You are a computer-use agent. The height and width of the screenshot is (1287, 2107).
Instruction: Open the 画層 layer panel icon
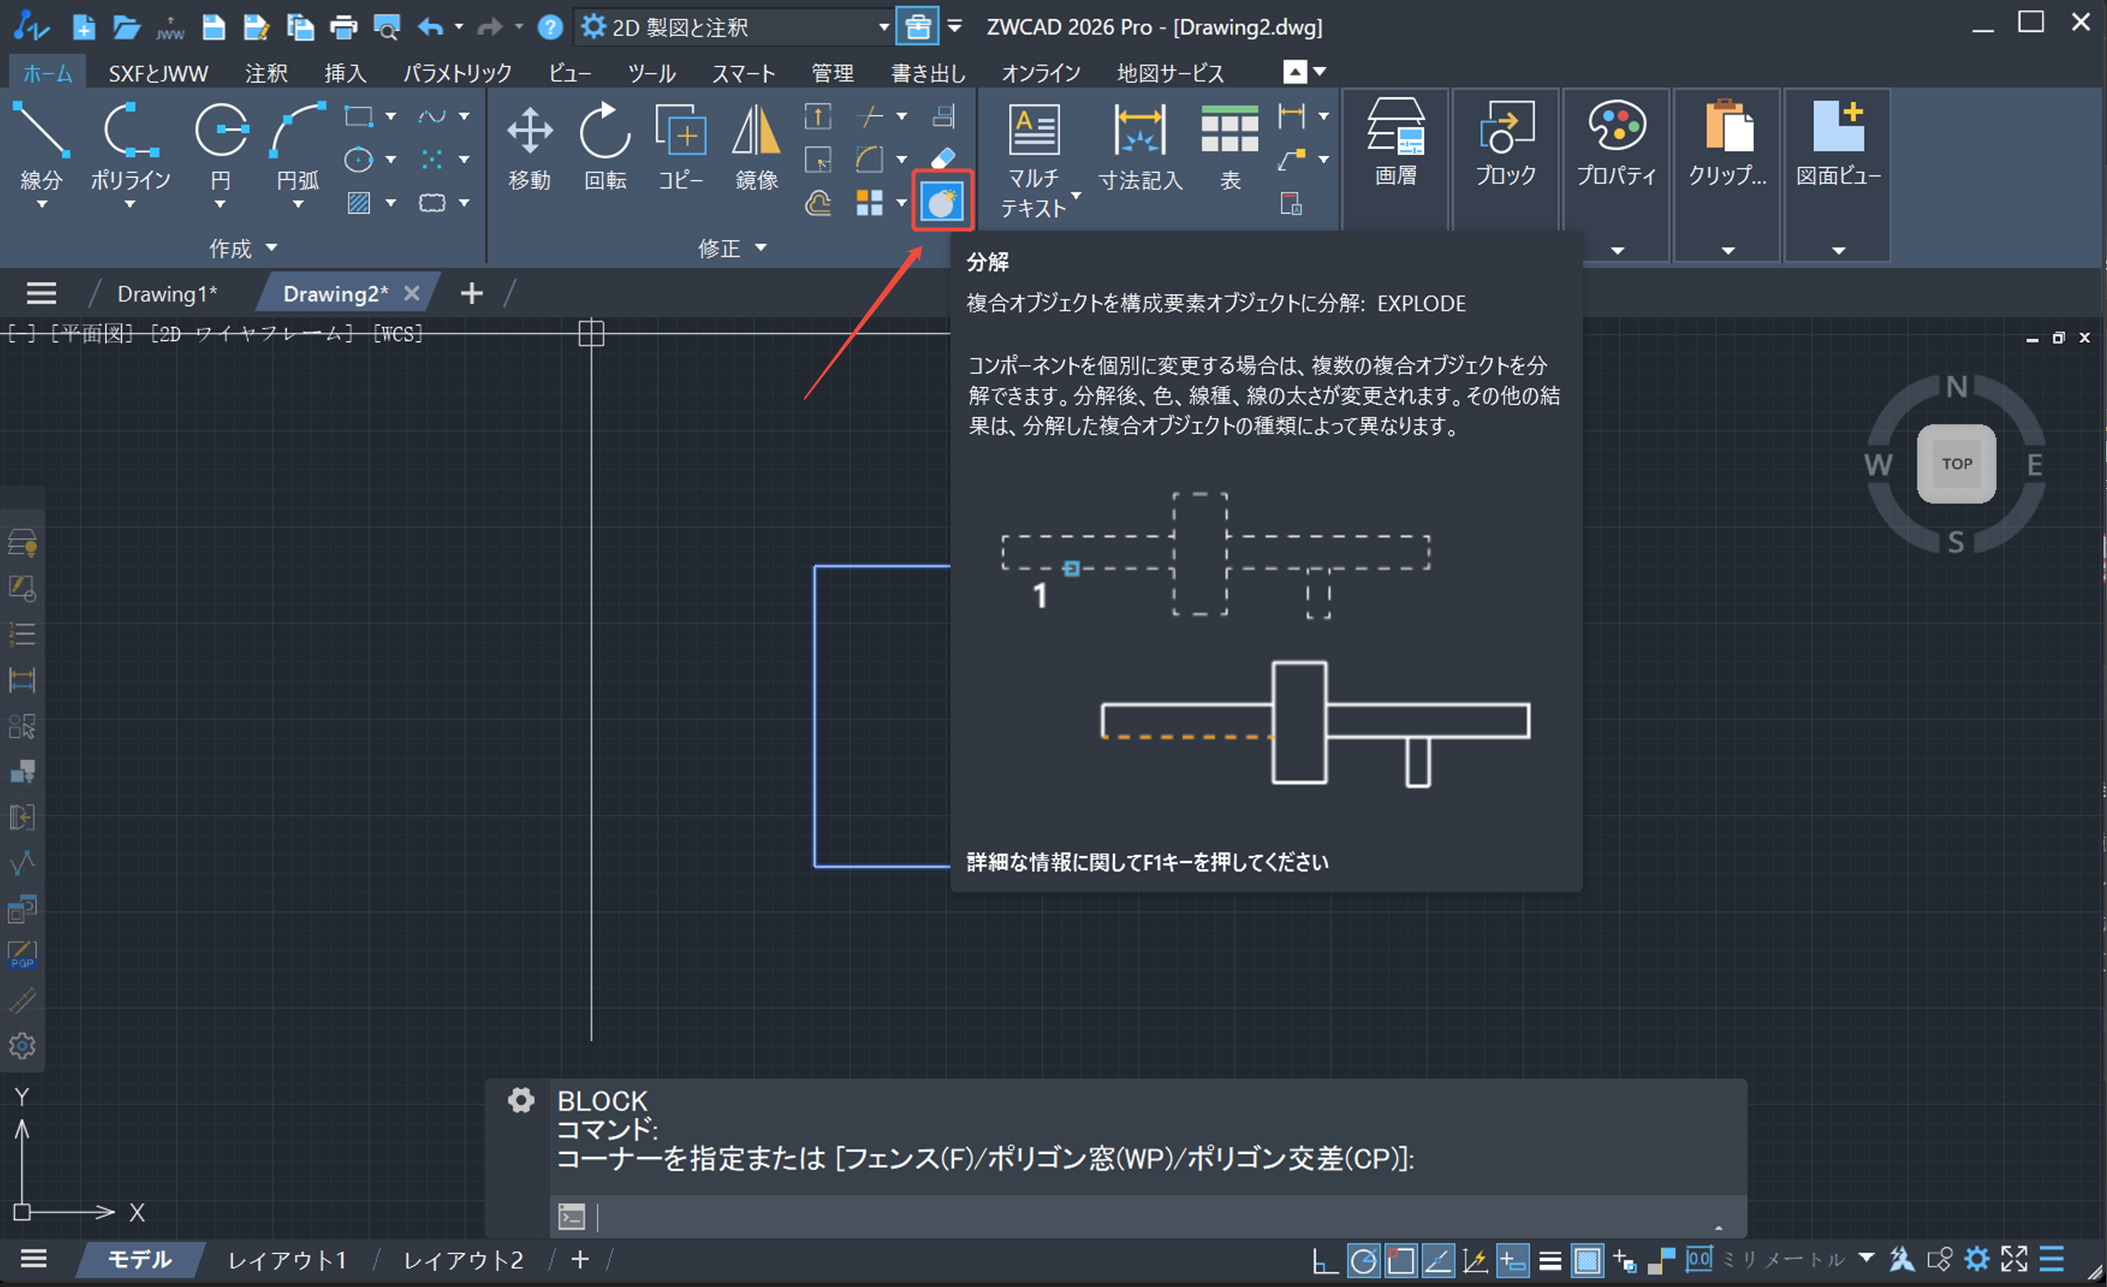[x=1395, y=130]
